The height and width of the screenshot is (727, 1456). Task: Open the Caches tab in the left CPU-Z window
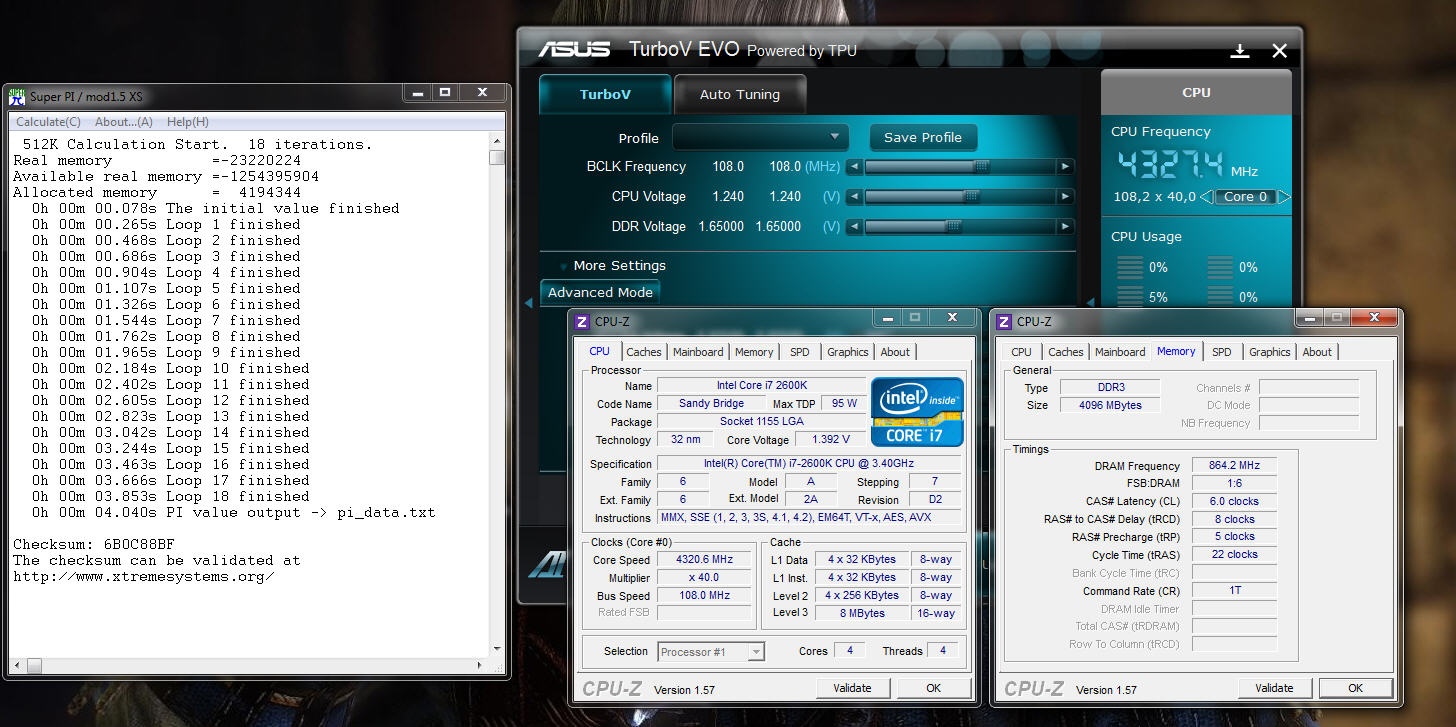(x=644, y=352)
